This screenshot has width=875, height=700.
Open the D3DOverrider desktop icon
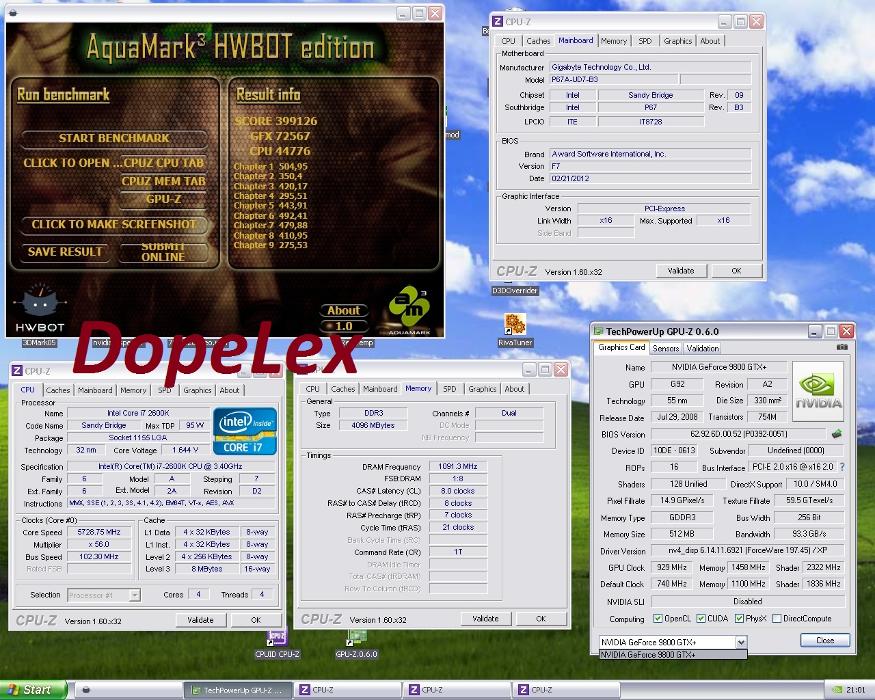515,290
